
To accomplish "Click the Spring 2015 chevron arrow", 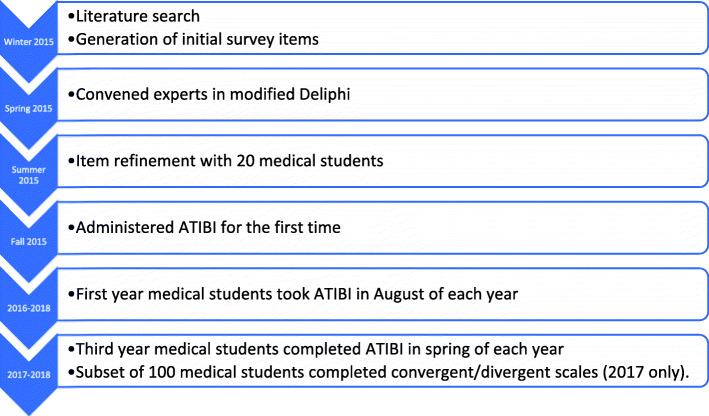I will pos(28,108).
